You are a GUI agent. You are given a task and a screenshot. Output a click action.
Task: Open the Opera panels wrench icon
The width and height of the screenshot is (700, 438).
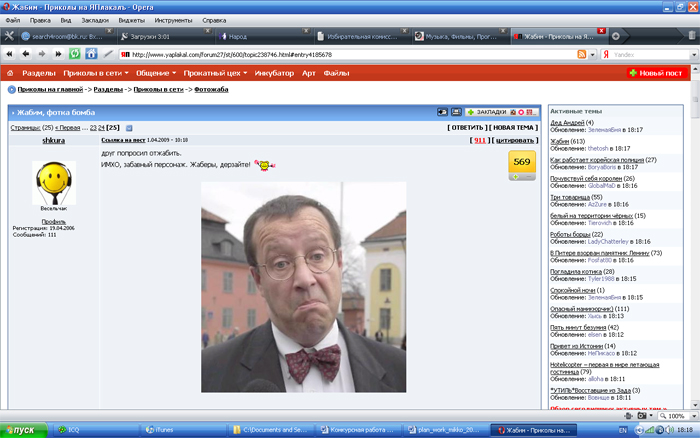[x=9, y=36]
